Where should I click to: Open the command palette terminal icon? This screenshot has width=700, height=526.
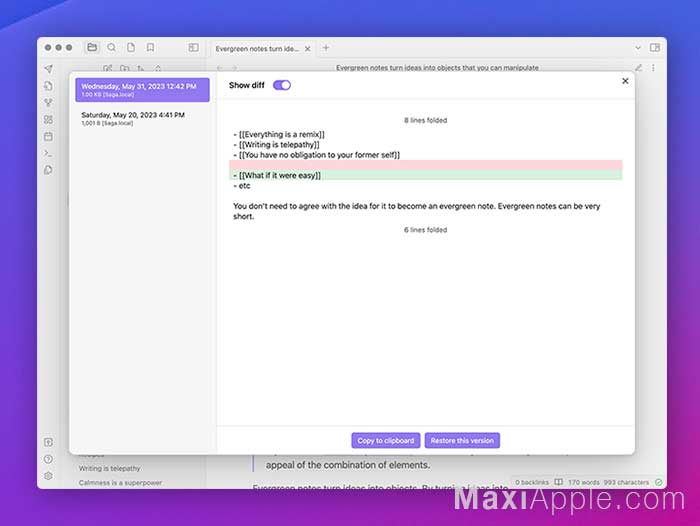[x=48, y=154]
